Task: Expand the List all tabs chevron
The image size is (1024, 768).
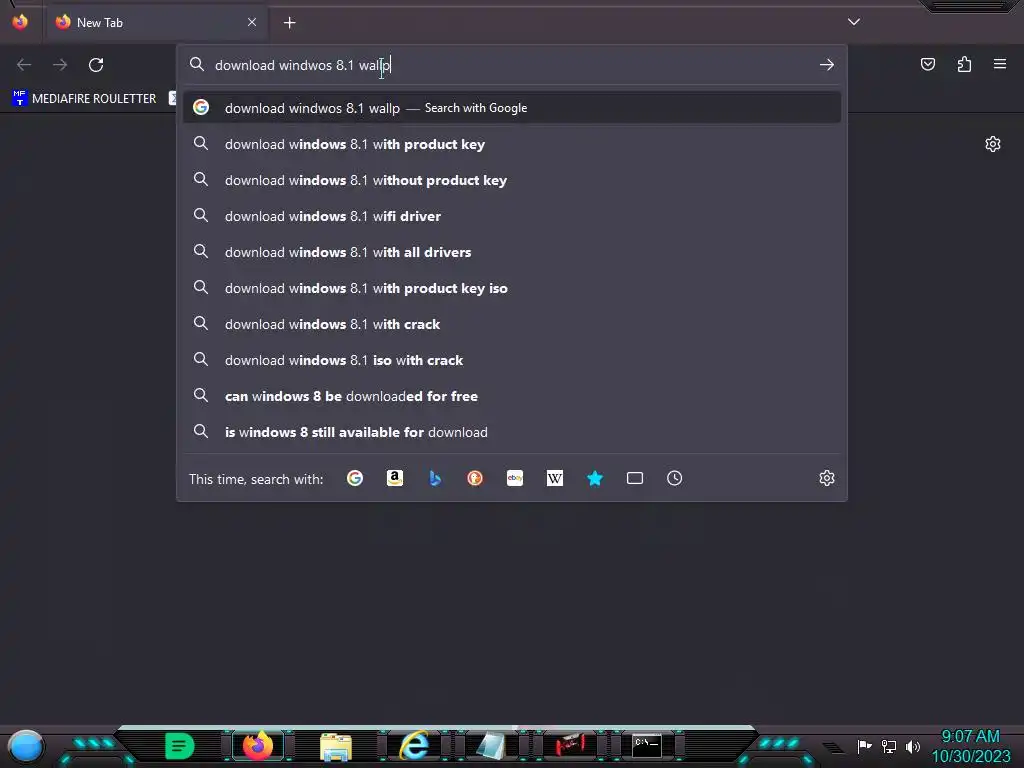Action: 854,22
